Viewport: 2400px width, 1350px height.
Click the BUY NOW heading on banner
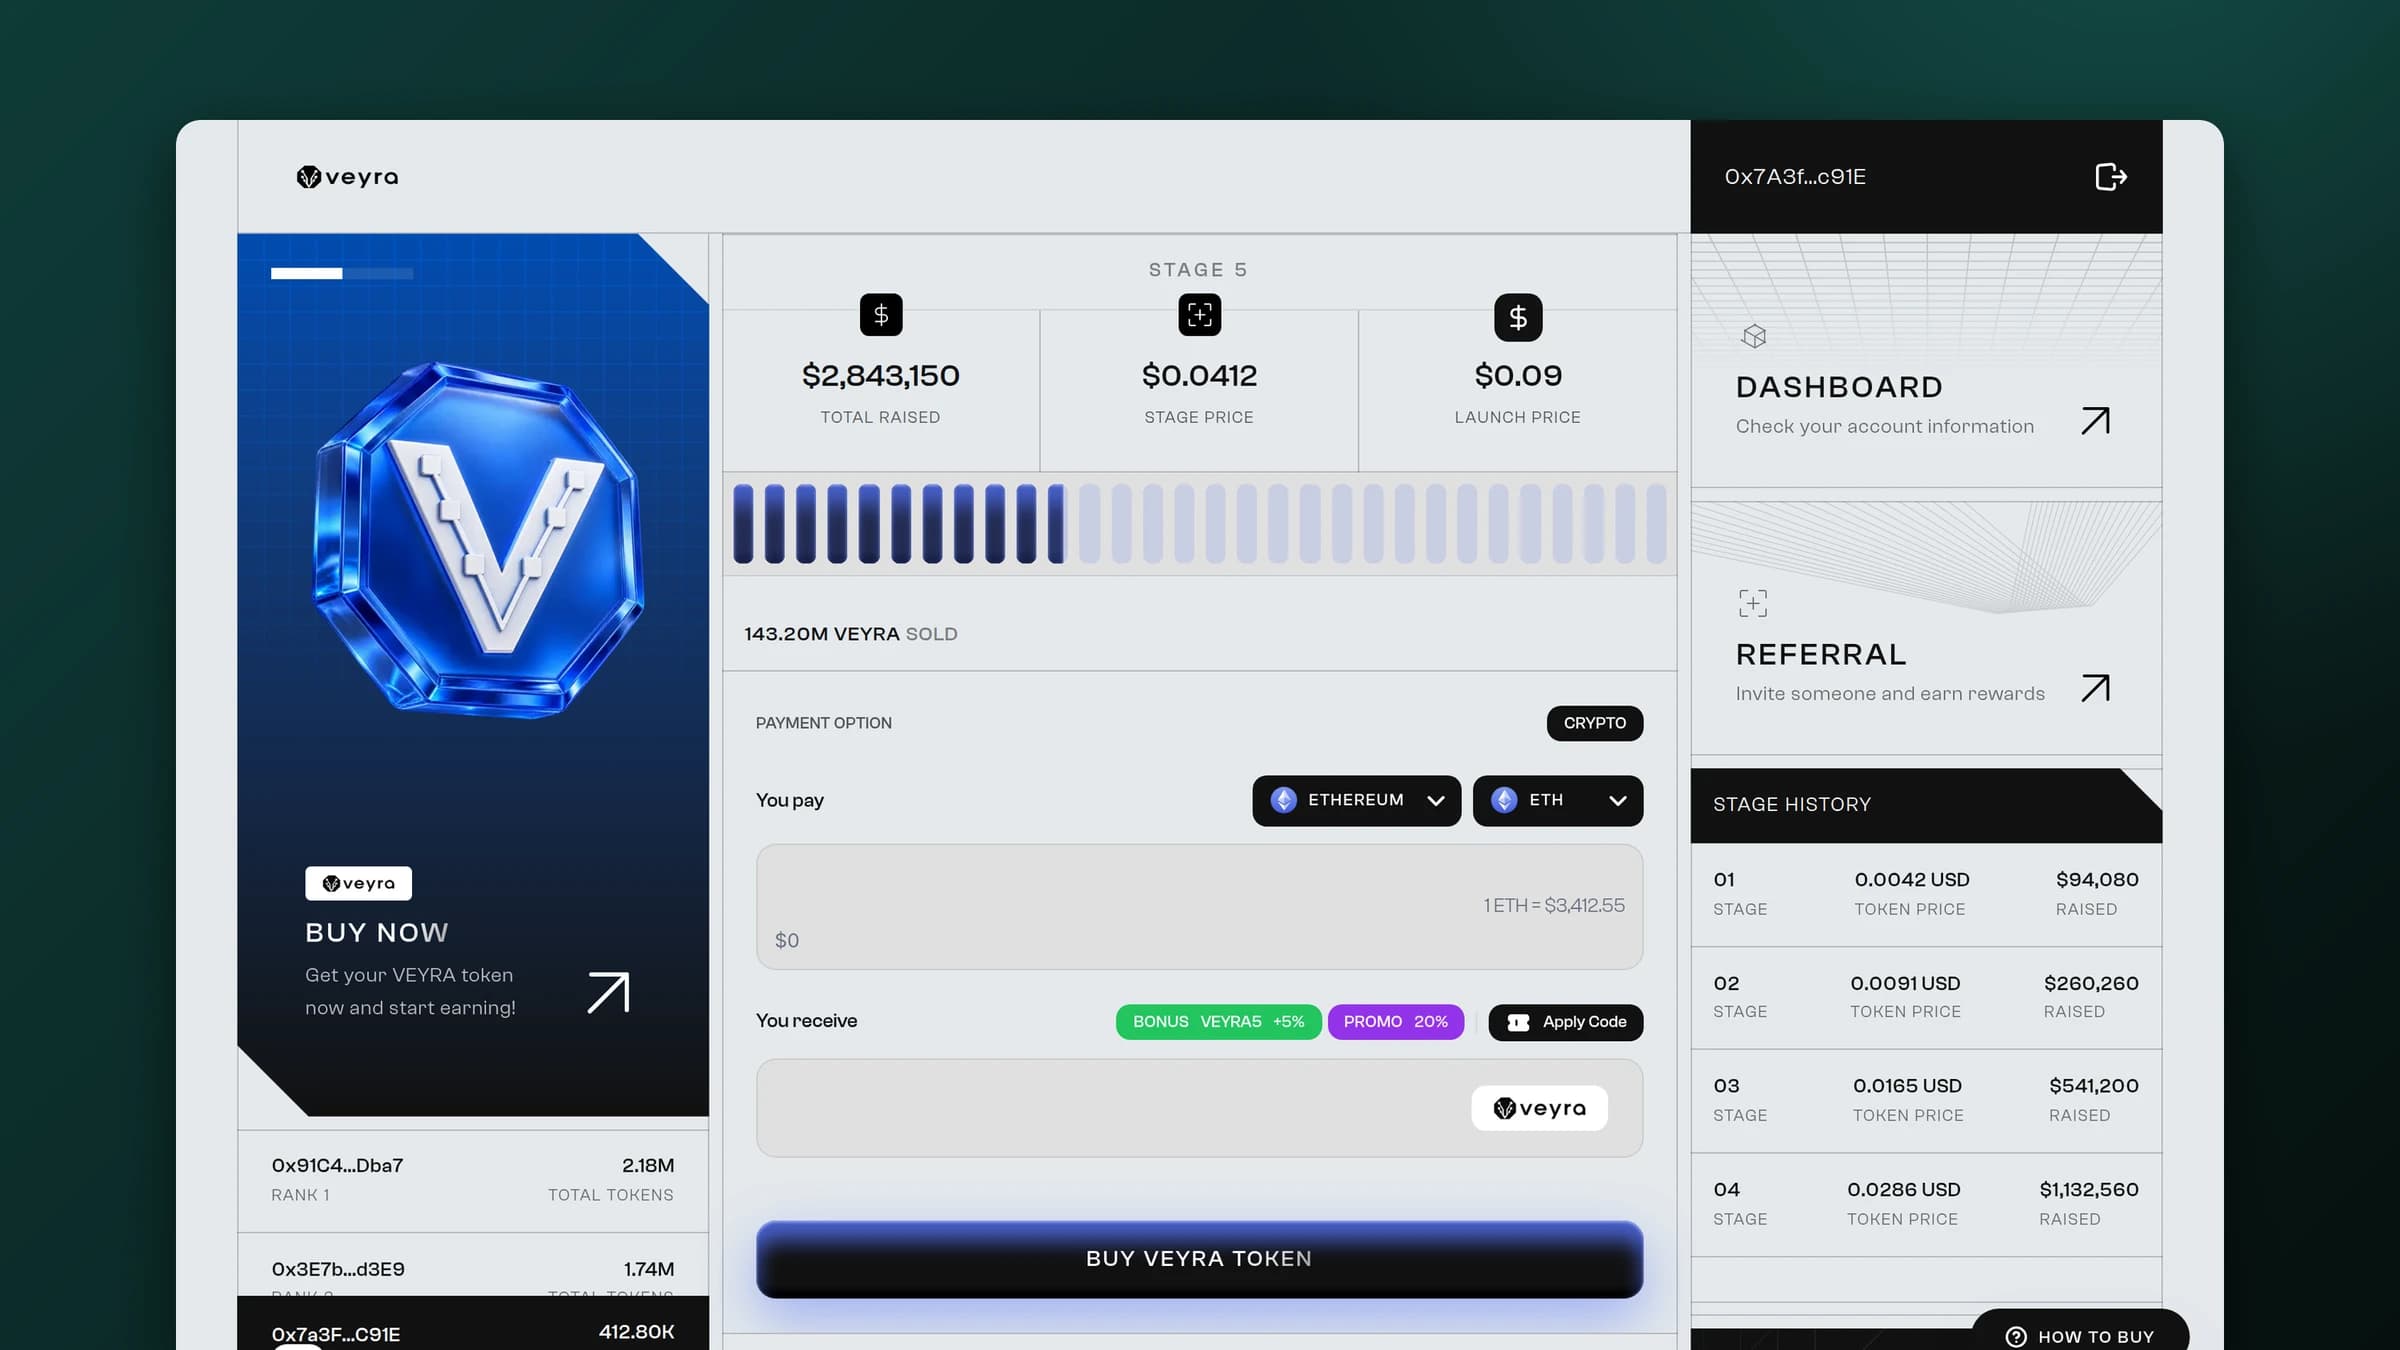coord(377,933)
